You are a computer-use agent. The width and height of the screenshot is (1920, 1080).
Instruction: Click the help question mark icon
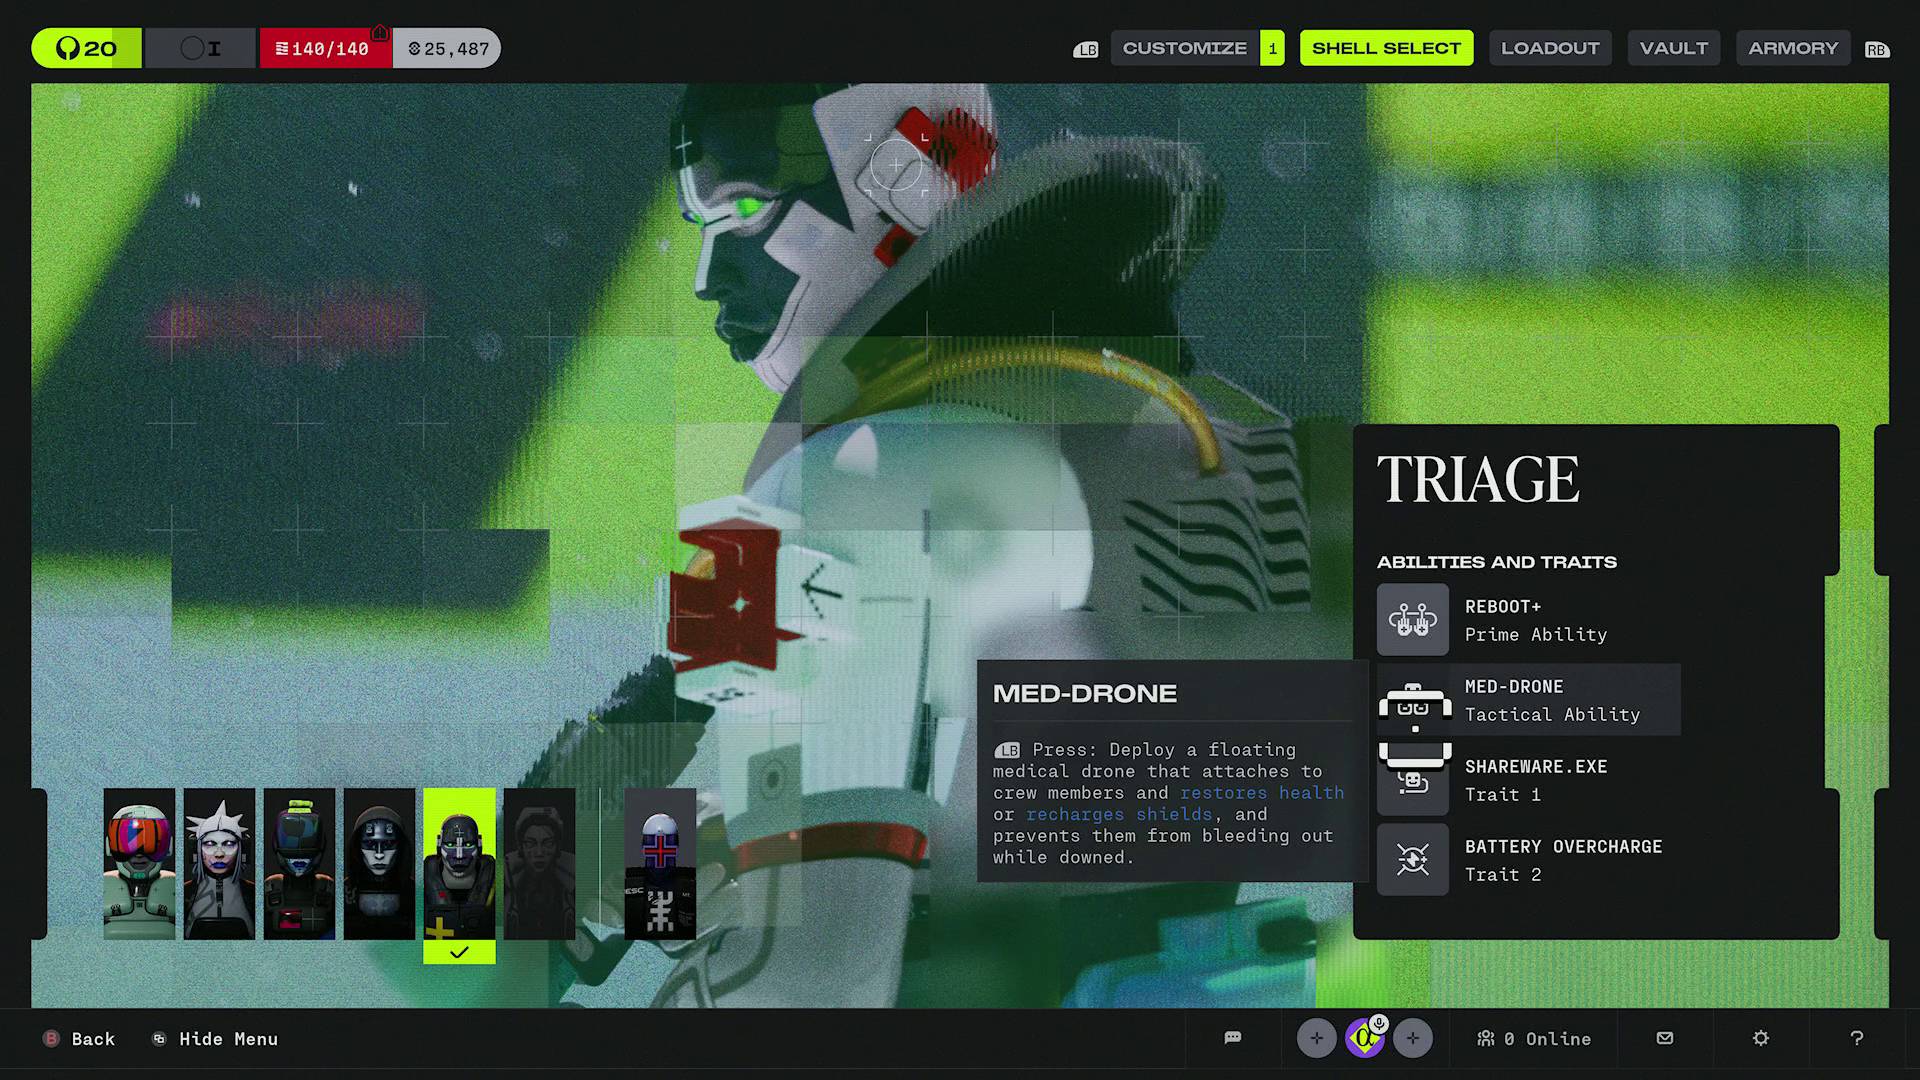(x=1857, y=1038)
